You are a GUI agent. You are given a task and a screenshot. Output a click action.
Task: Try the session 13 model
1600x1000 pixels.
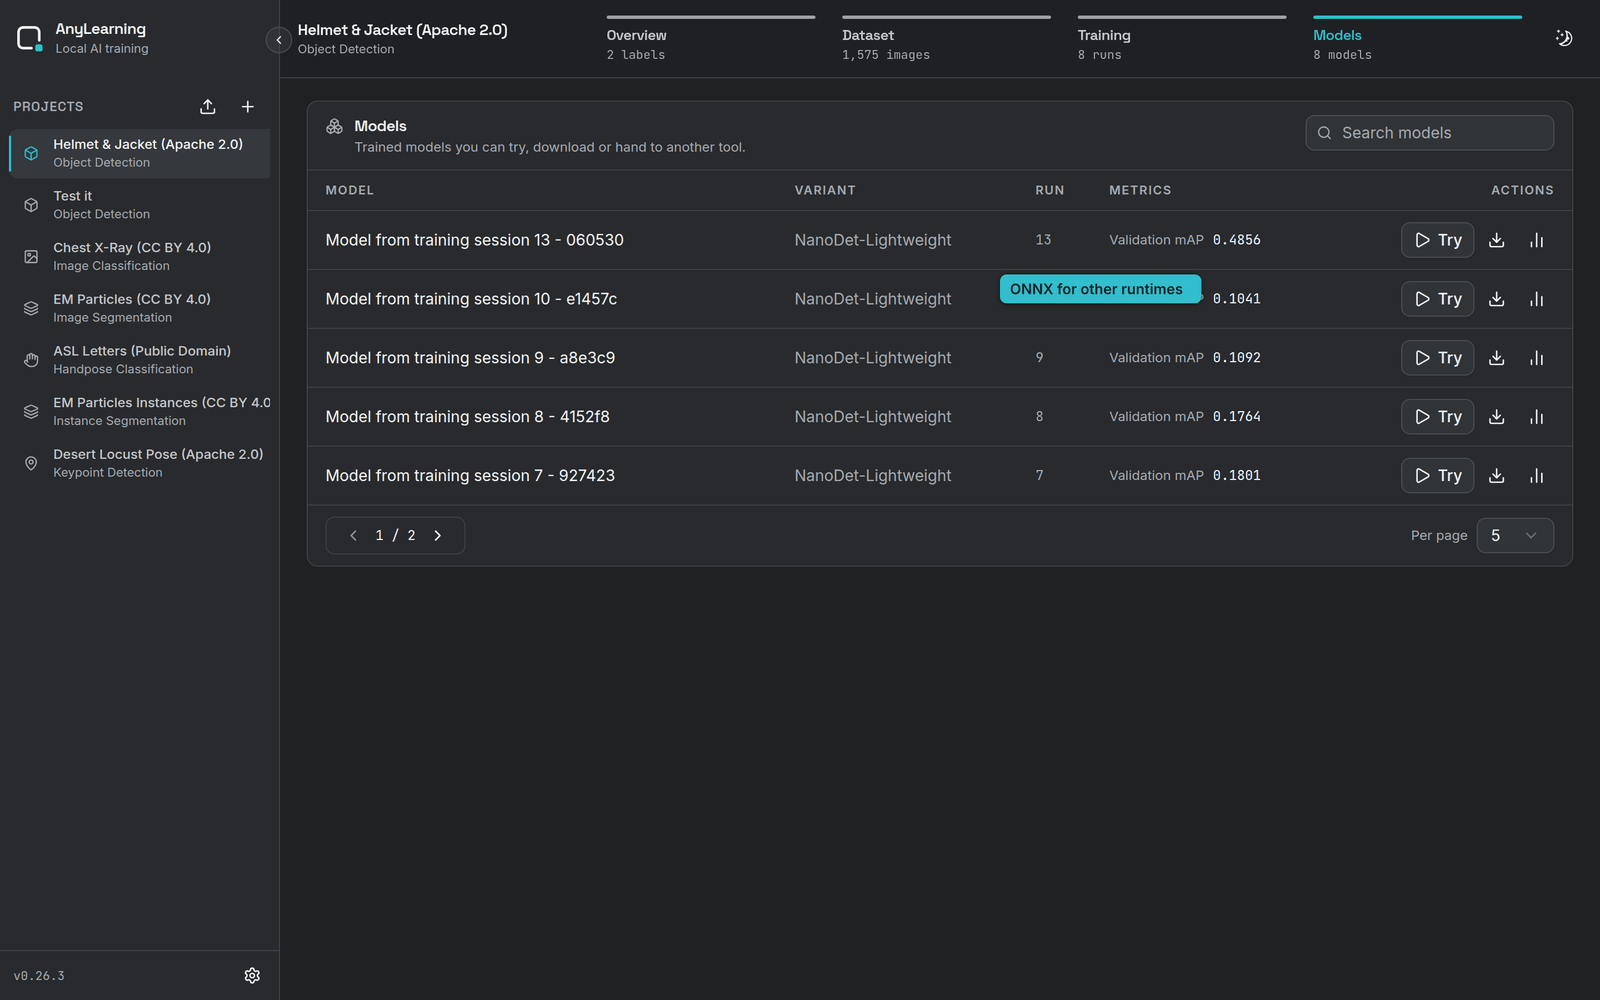pyautogui.click(x=1437, y=240)
